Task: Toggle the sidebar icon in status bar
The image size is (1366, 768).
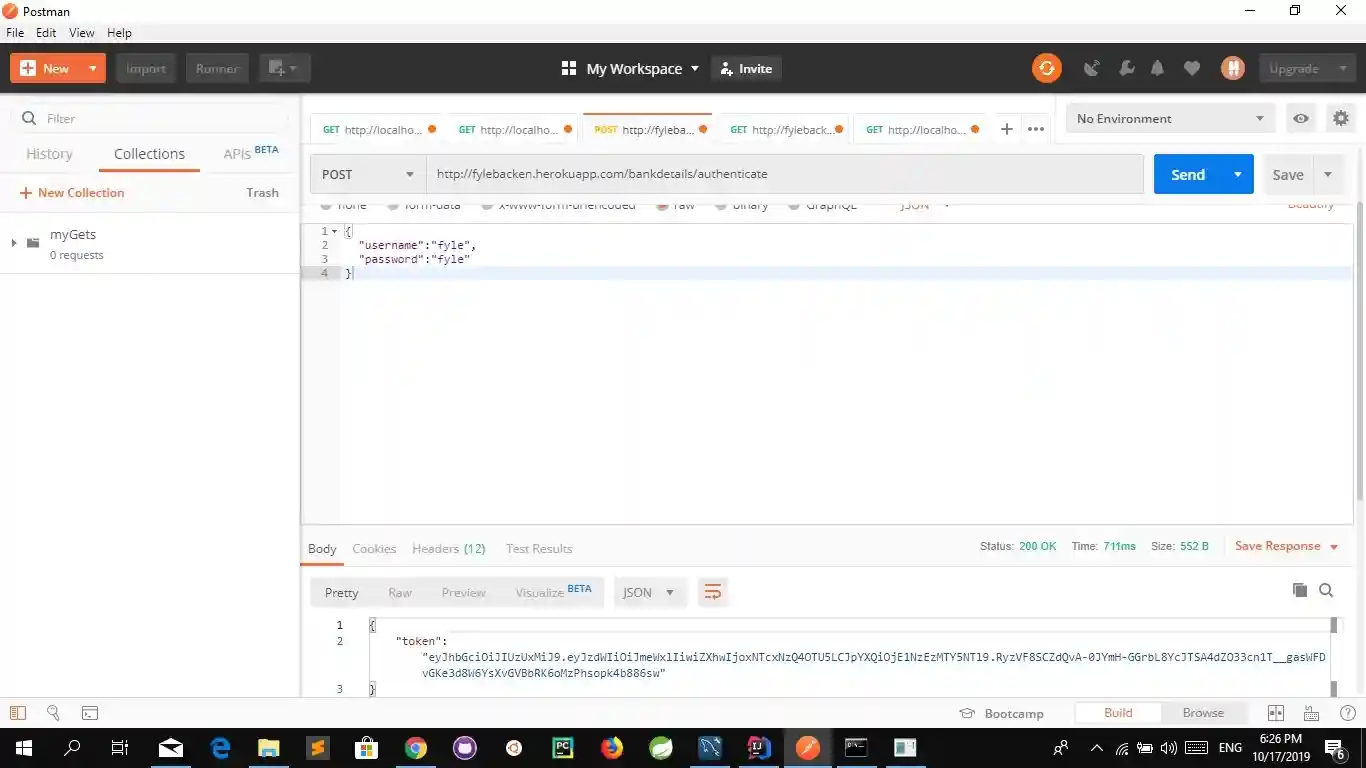Action: point(17,713)
